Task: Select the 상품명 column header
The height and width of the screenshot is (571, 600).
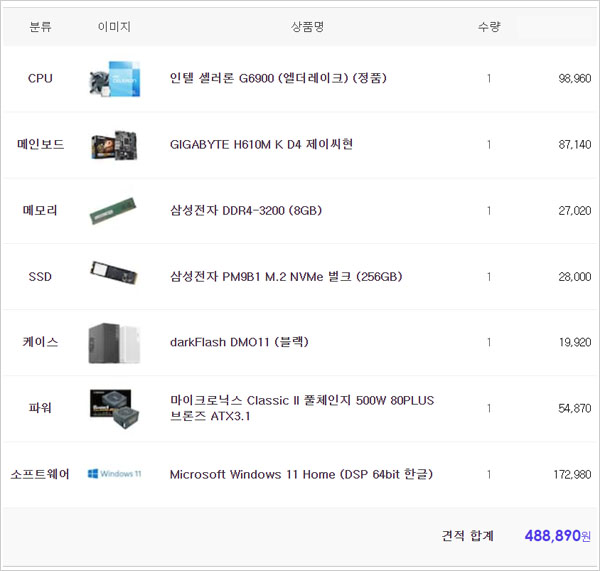Action: [x=307, y=27]
